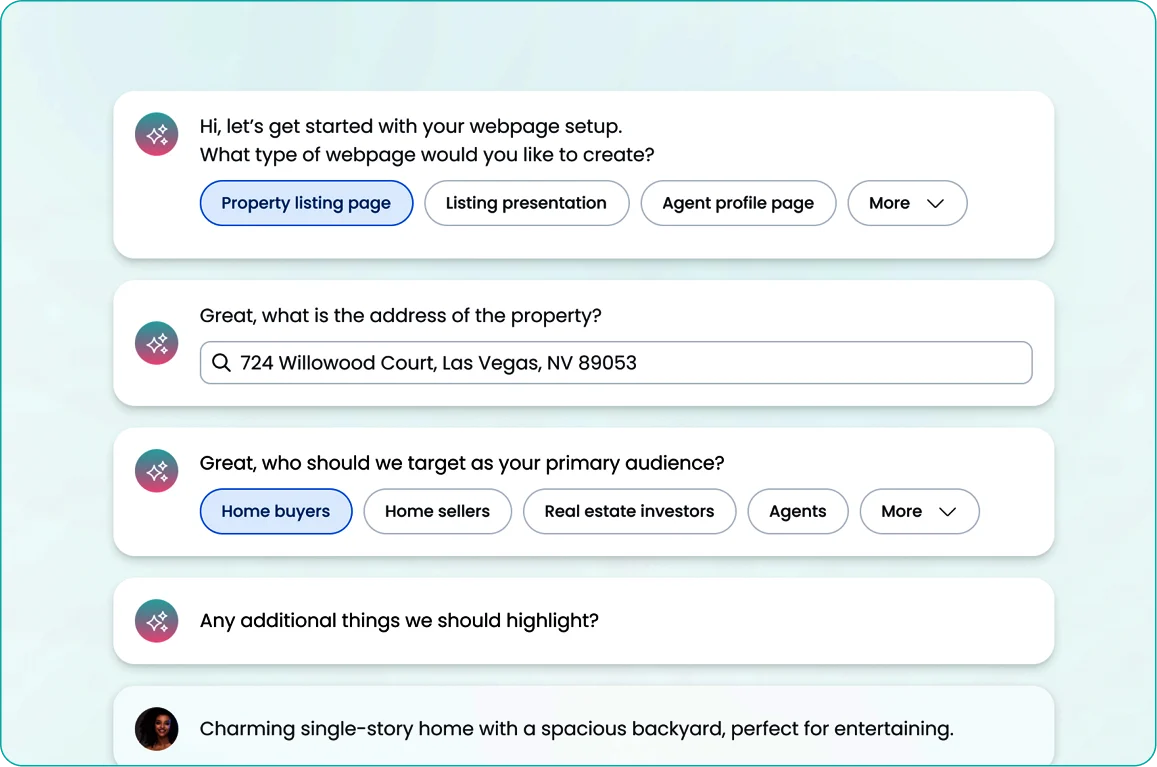Click the user profile photo avatar
Image resolution: width=1157 pixels, height=767 pixels.
pos(157,729)
